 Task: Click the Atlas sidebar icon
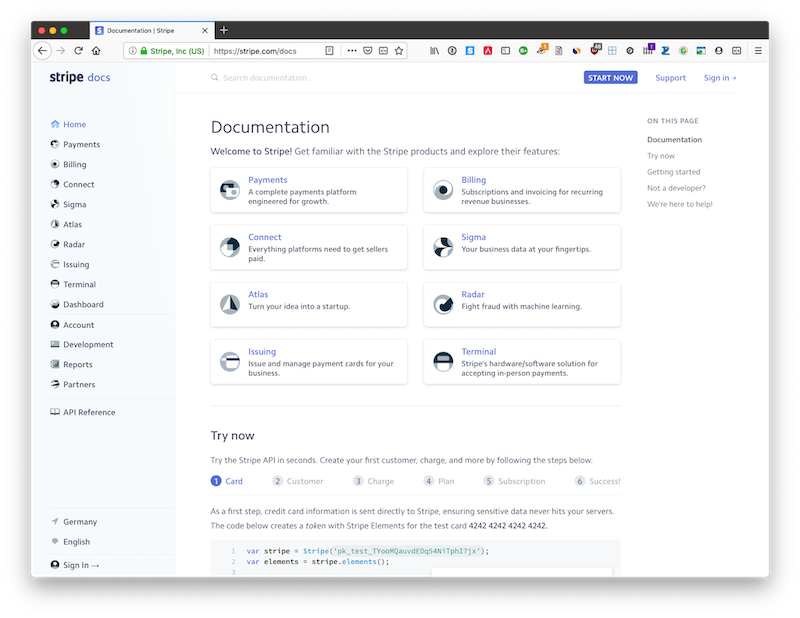click(55, 224)
